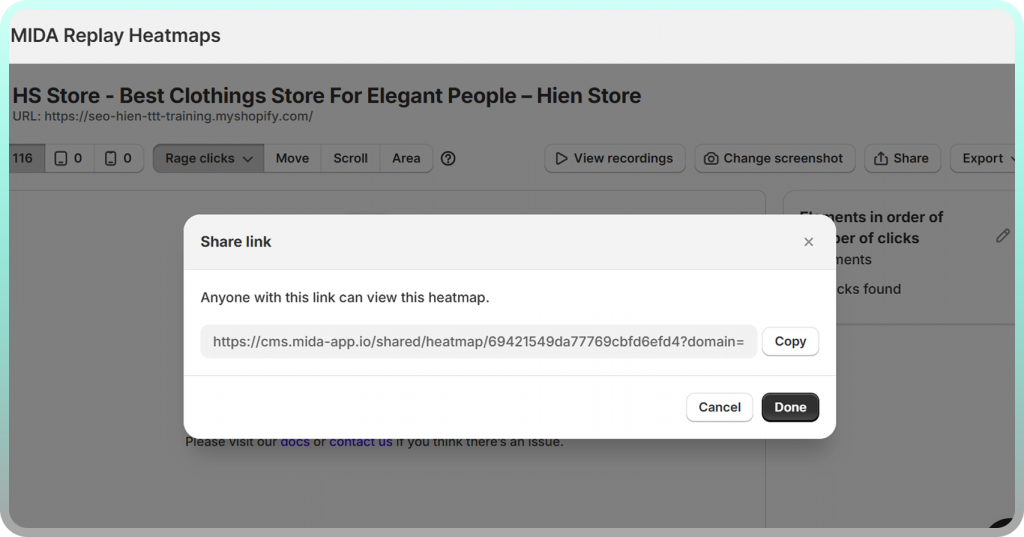1024x537 pixels.
Task: Open the docs link
Action: point(295,441)
